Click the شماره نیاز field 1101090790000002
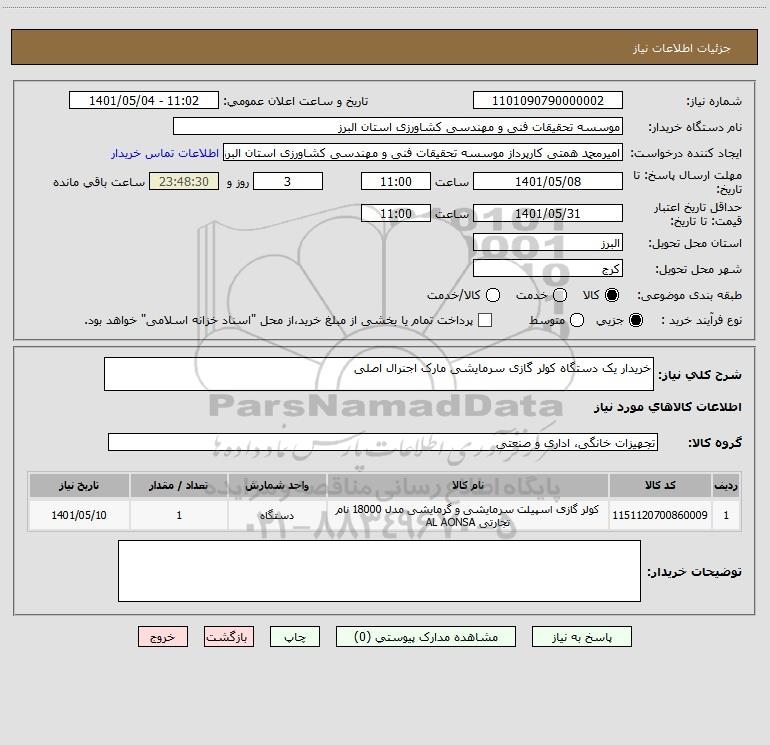This screenshot has width=770, height=745. pos(548,101)
